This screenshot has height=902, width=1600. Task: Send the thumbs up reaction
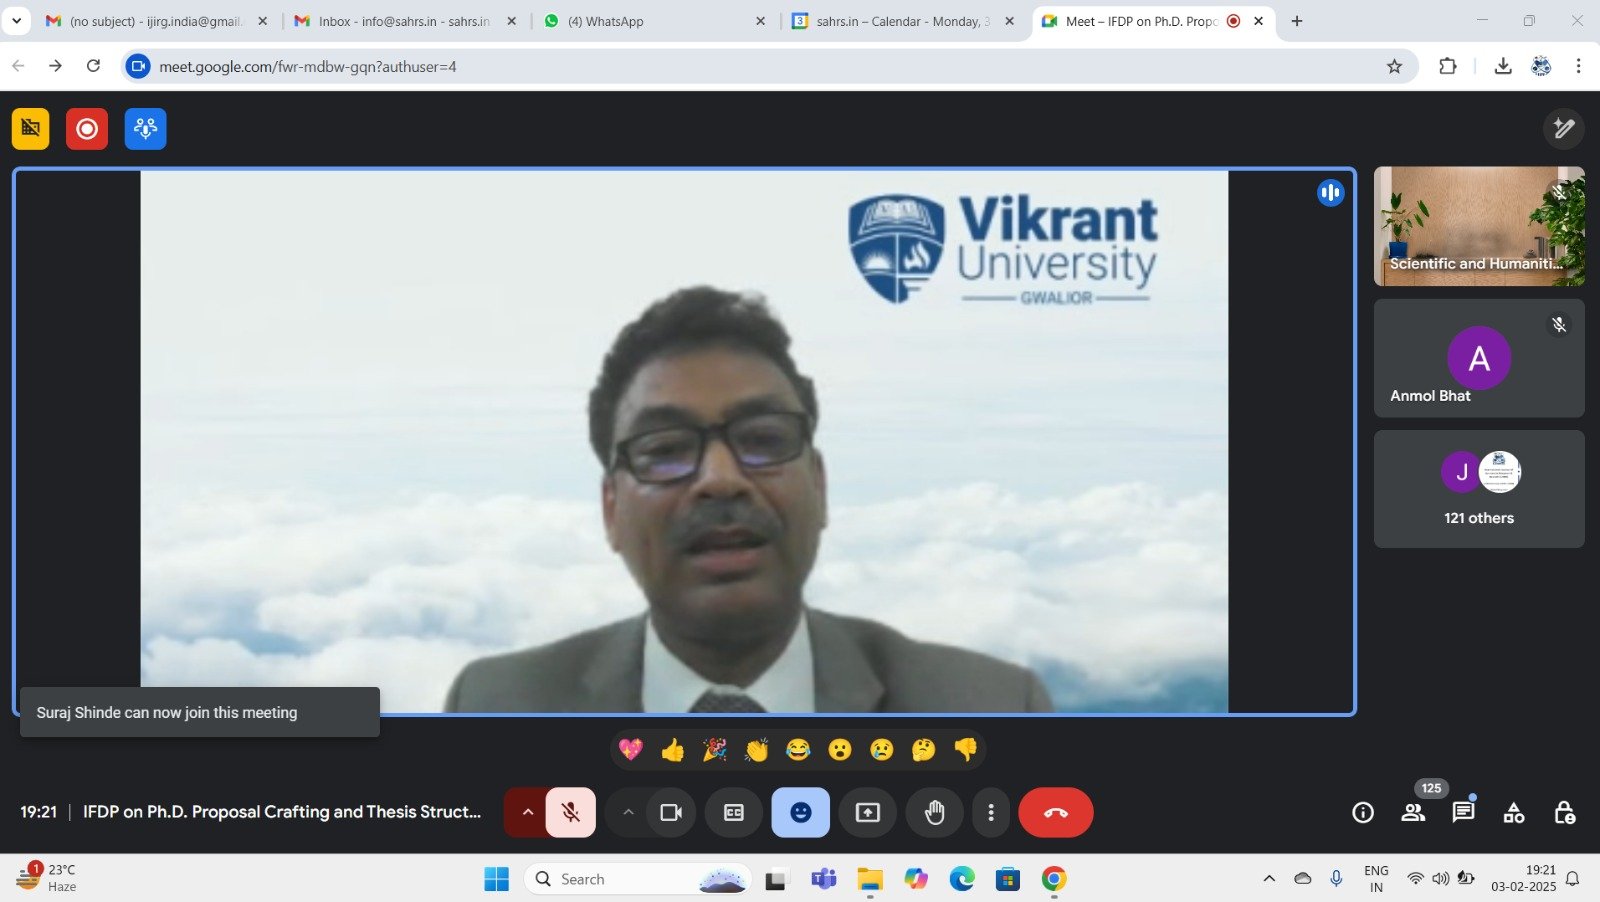672,750
